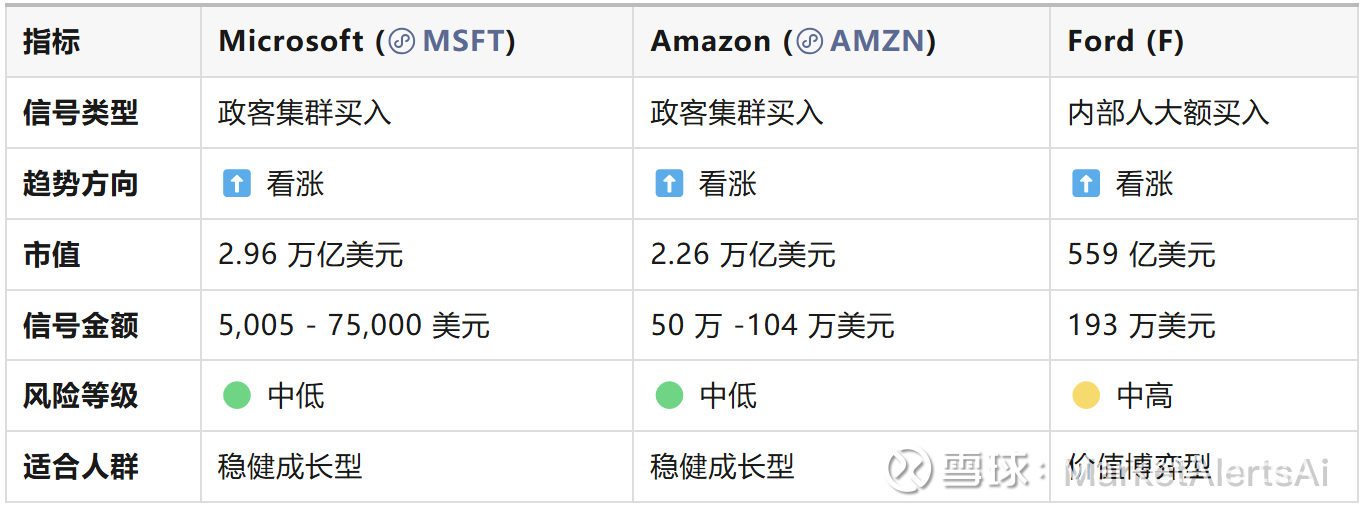Click Ford's blue up-arrow trend icon
Image resolution: width=1368 pixels, height=514 pixels.
coord(1085,184)
